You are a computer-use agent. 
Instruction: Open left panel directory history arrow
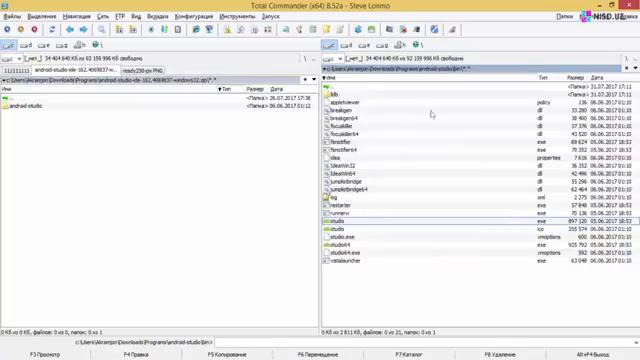(314, 80)
